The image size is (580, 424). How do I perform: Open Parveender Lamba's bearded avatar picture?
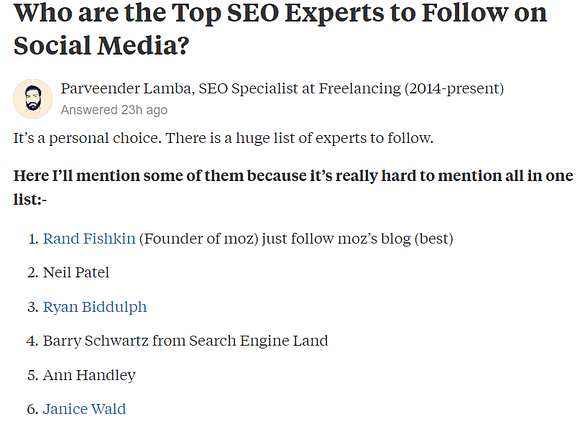click(x=33, y=99)
